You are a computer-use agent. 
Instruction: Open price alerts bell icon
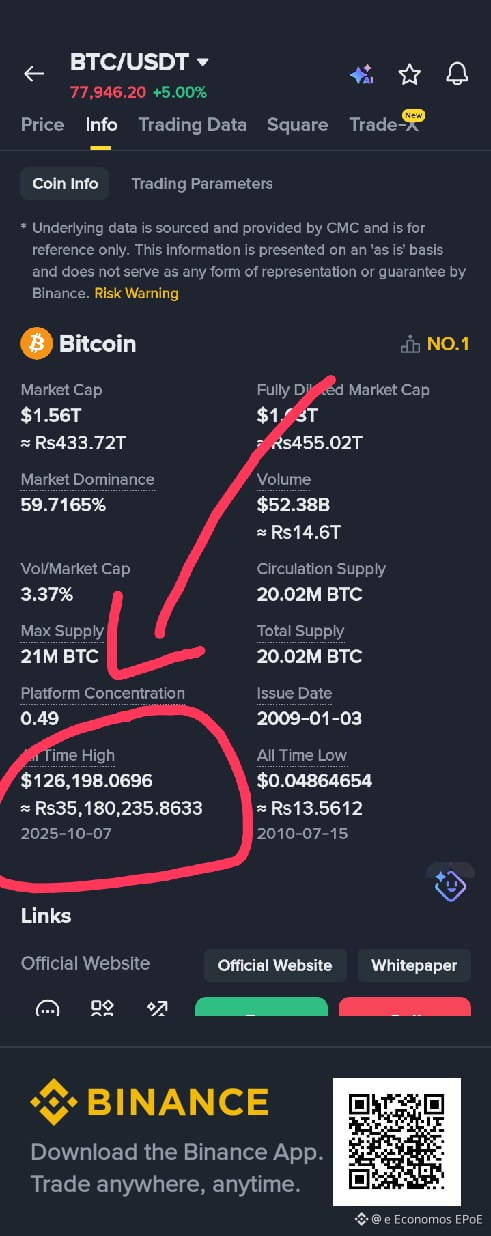[457, 74]
